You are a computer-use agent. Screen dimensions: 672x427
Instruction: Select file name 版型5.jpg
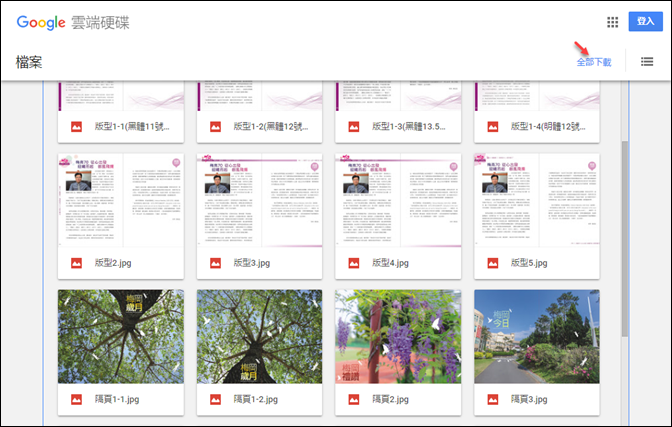click(529, 263)
